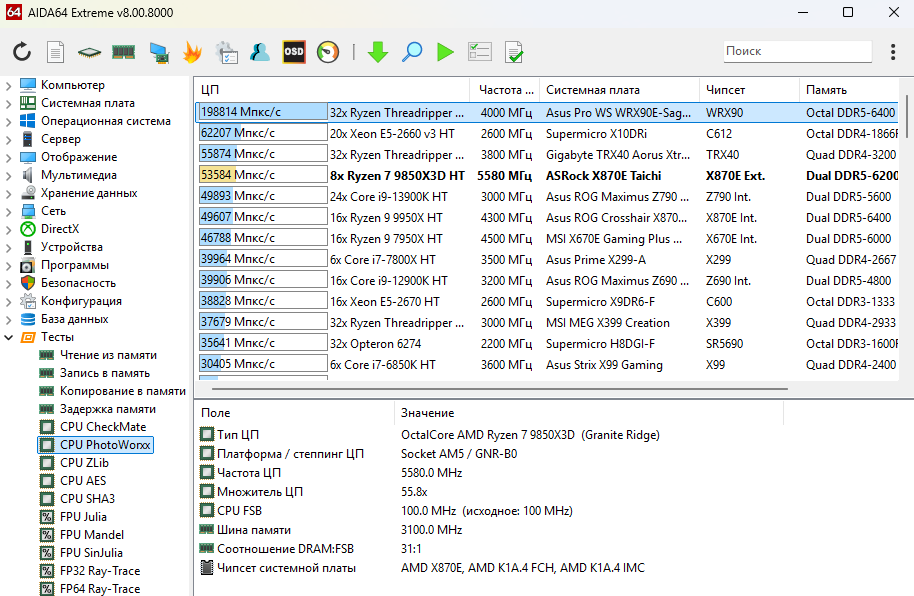Open Копирование в памяти benchmark

(x=122, y=391)
